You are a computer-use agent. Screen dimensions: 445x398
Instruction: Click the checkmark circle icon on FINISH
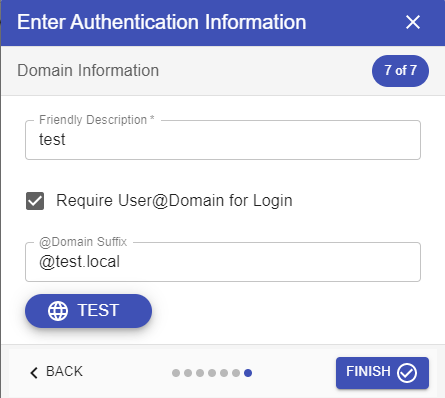tap(407, 373)
